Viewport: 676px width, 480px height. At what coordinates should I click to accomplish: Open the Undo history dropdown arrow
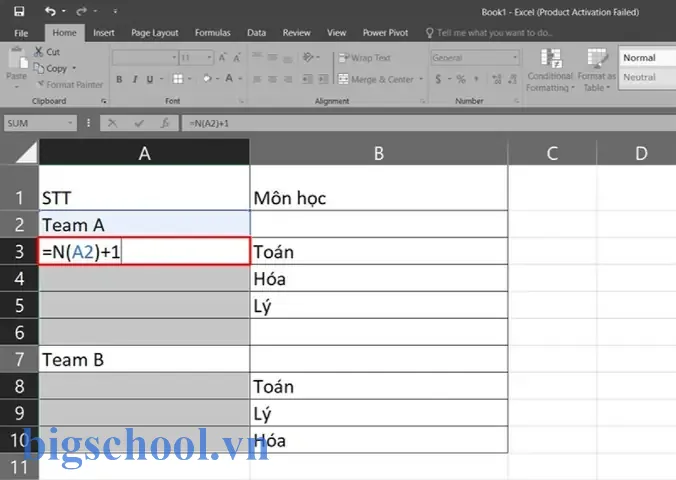click(64, 11)
